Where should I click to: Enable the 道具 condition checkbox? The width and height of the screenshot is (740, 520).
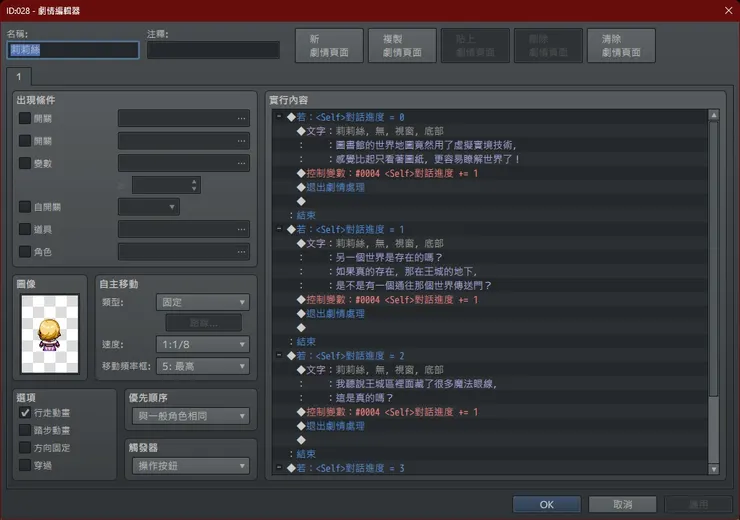25,229
